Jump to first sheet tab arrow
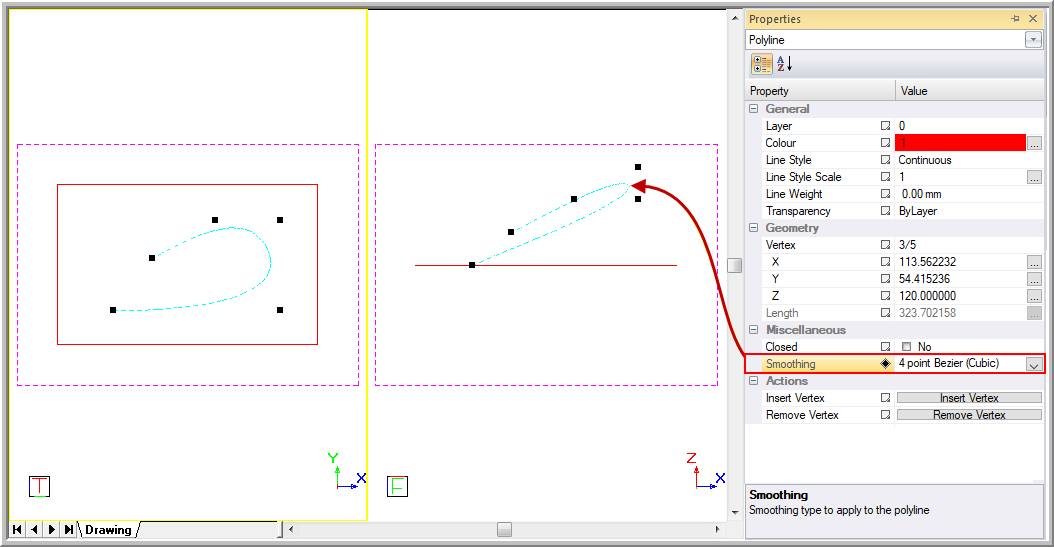 17,529
